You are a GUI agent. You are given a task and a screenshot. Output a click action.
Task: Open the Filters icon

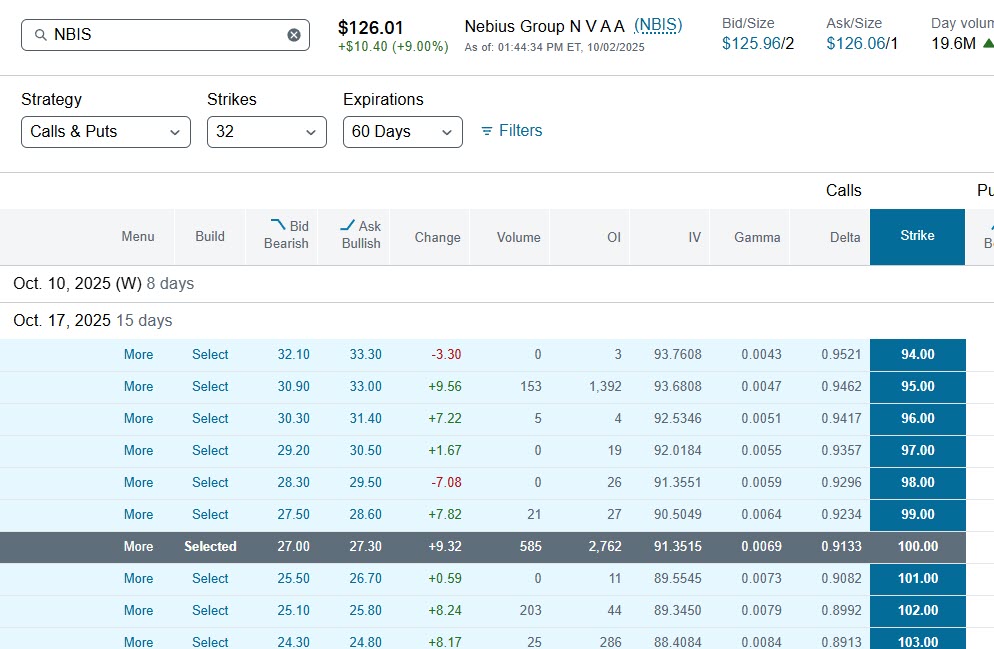(x=487, y=131)
